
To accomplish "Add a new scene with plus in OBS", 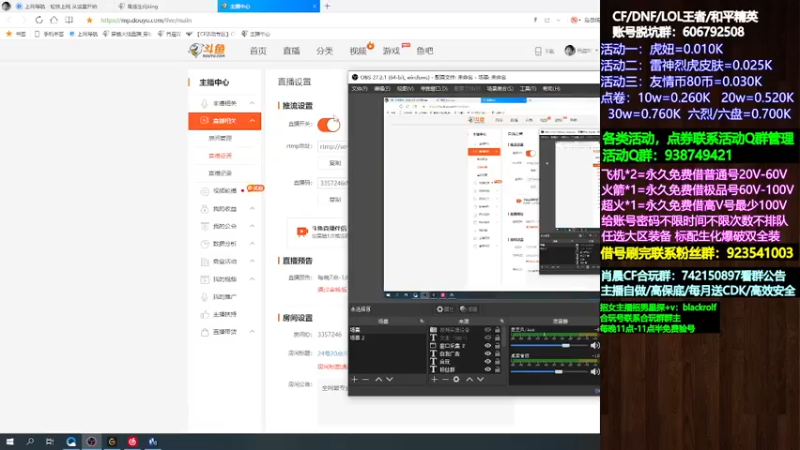I will (x=355, y=379).
